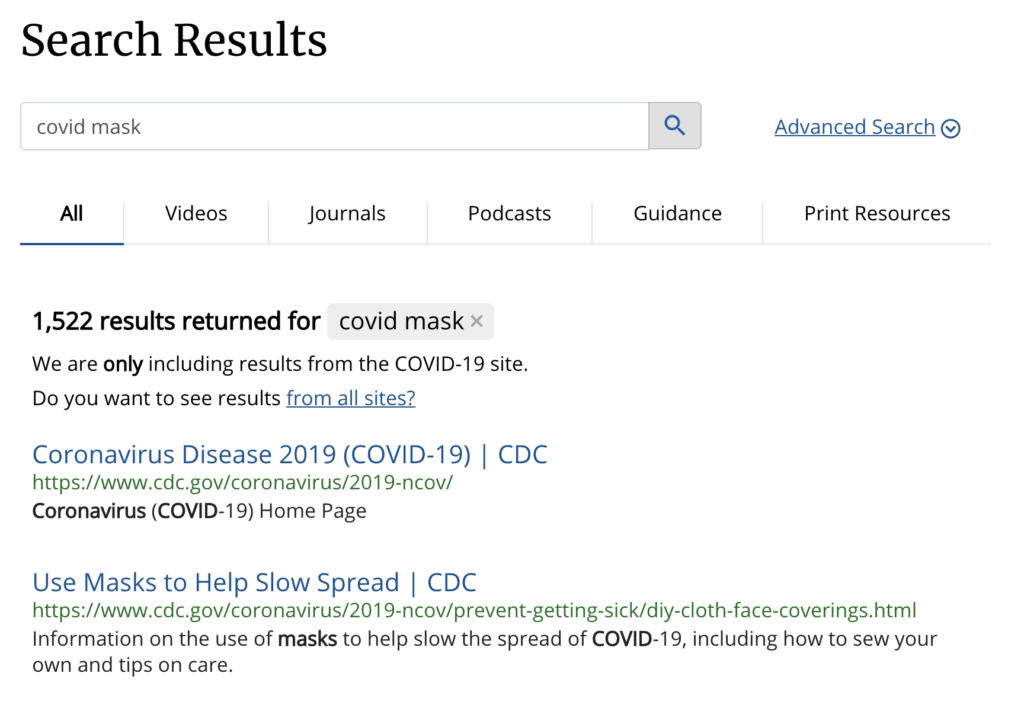Click into the covid mask search field
Viewport: 1024px width, 718px height.
point(334,126)
